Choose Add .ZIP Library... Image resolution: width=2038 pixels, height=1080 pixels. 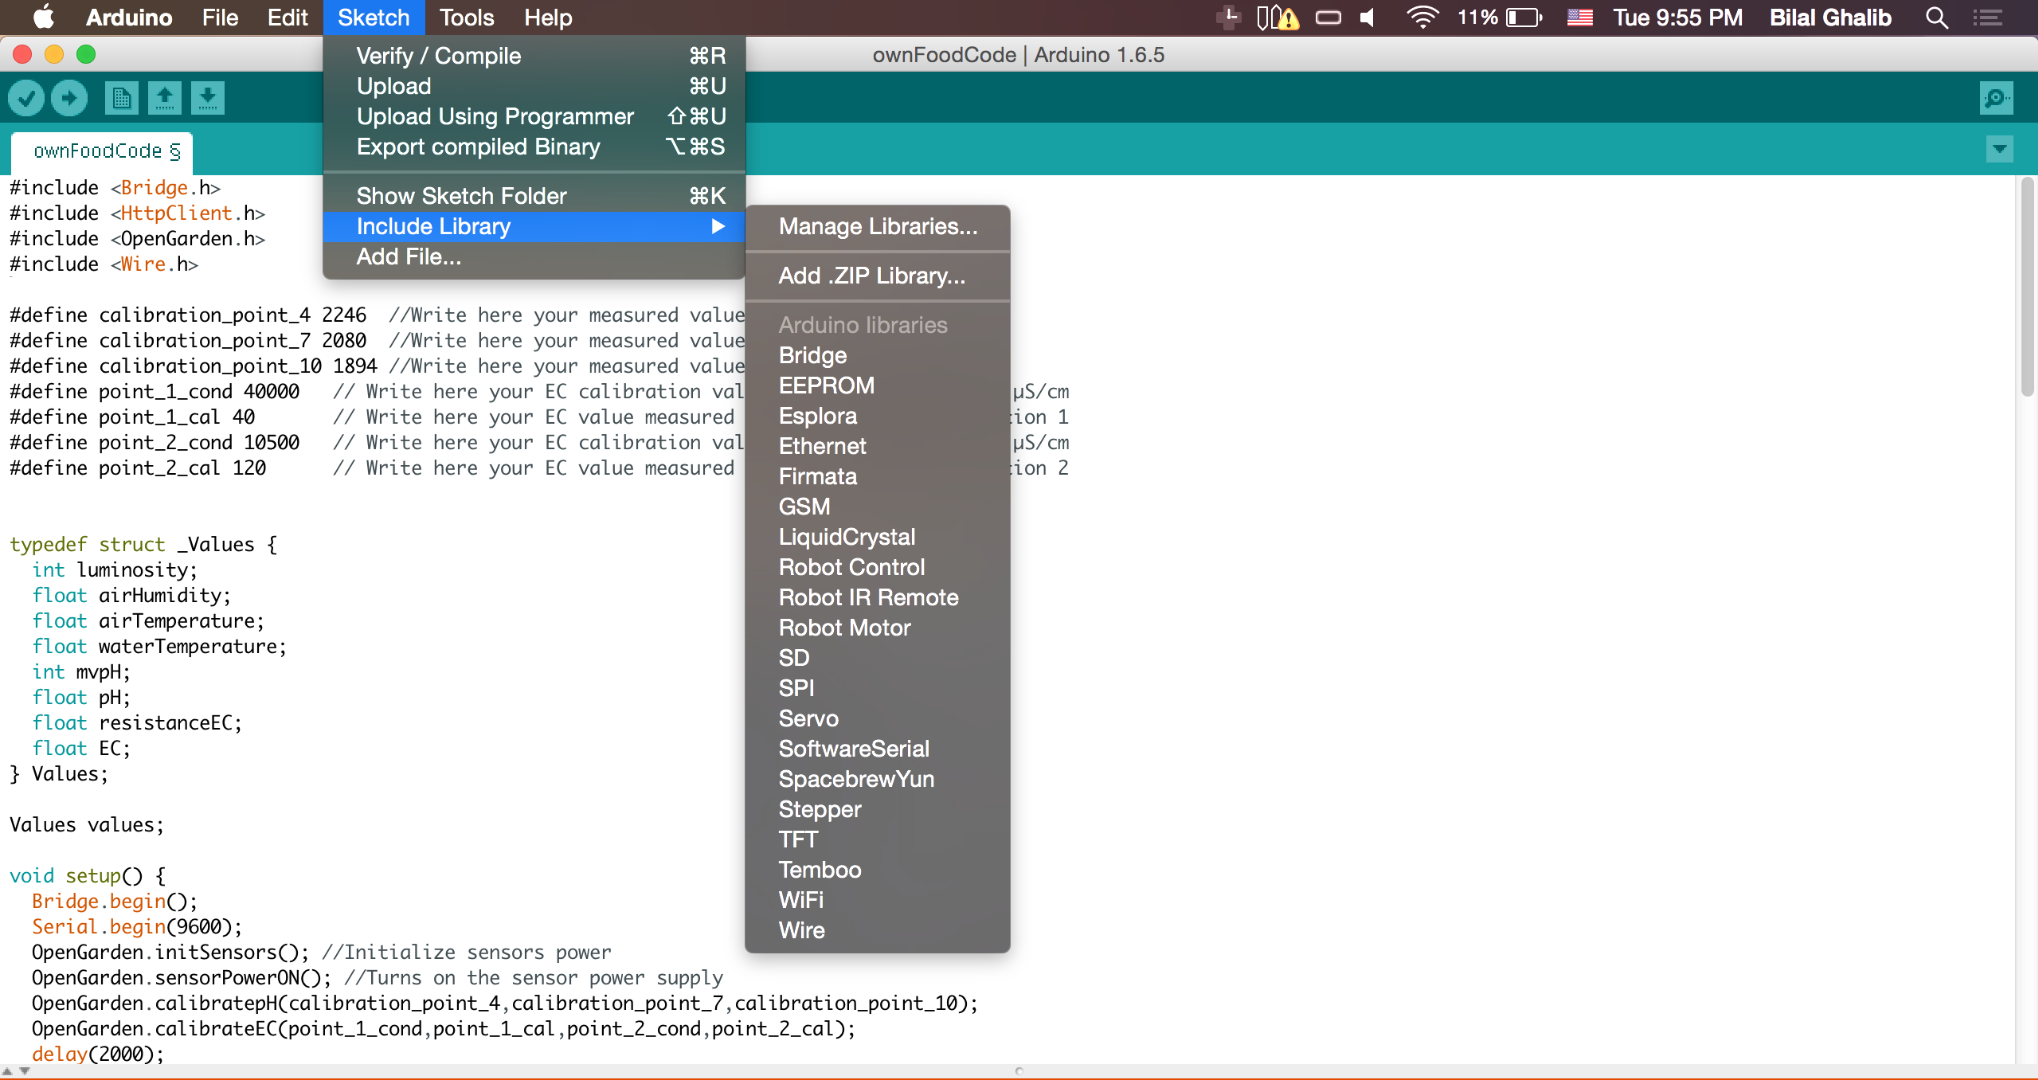pyautogui.click(x=878, y=276)
